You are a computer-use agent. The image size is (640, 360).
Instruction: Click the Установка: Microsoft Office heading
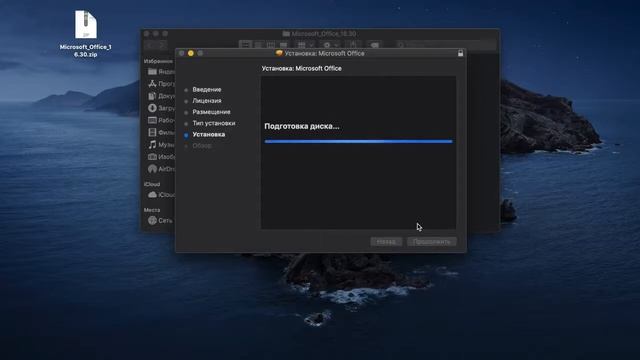pos(302,69)
